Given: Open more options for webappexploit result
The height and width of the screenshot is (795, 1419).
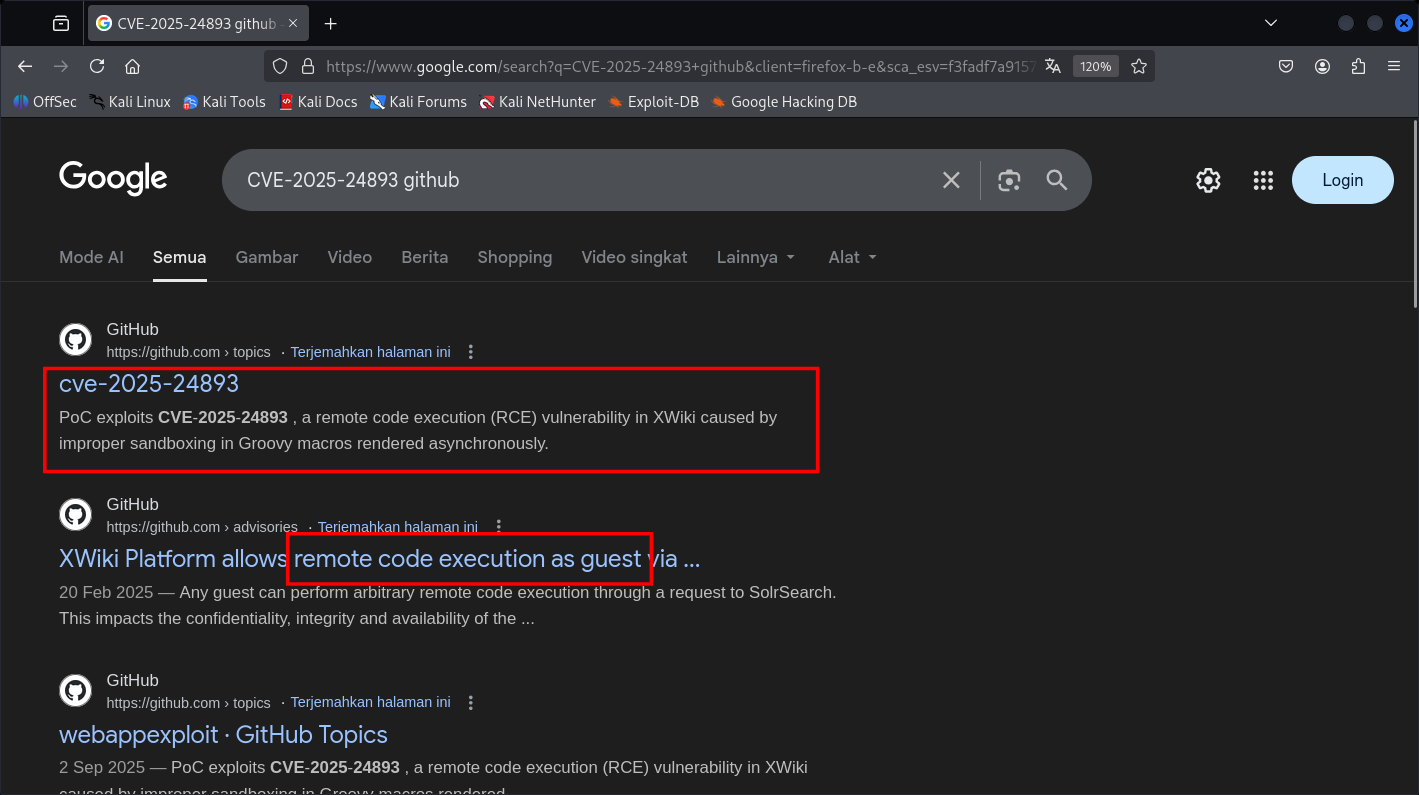Looking at the screenshot, I should click(471, 702).
